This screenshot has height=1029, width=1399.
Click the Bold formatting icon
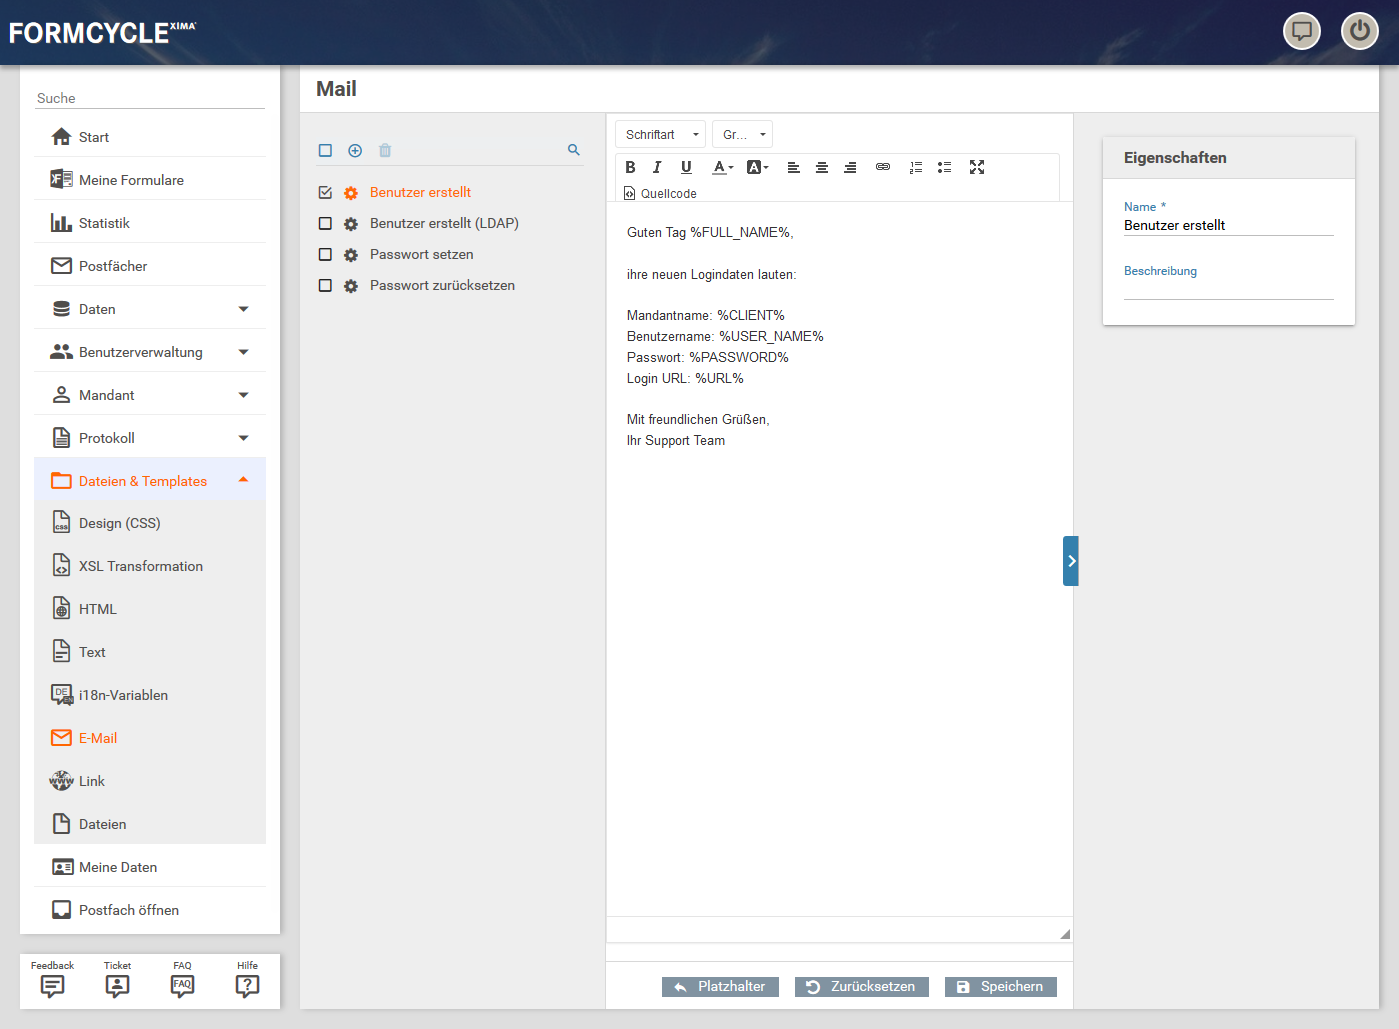point(630,167)
